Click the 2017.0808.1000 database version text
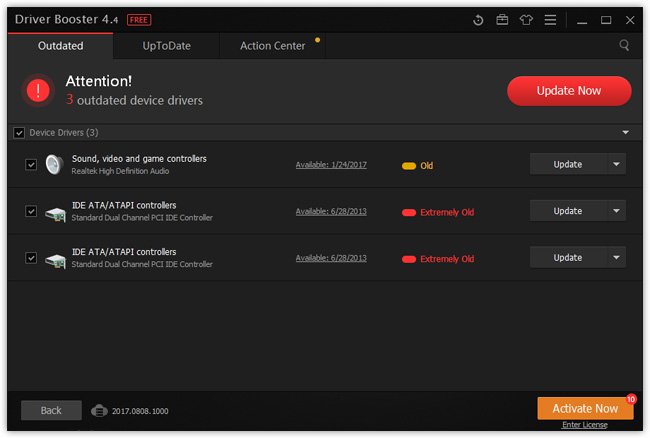 tap(140, 411)
